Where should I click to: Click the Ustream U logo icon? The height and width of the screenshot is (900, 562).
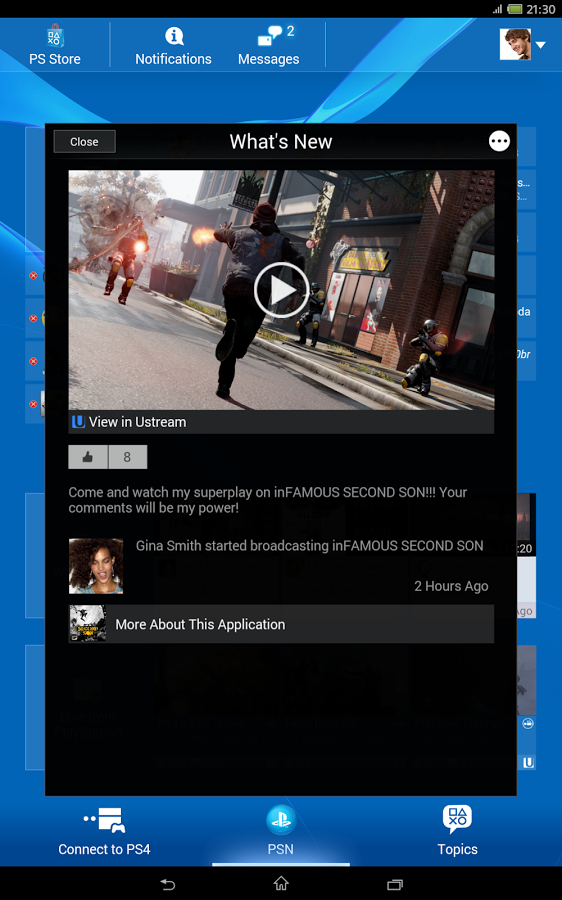[78, 422]
